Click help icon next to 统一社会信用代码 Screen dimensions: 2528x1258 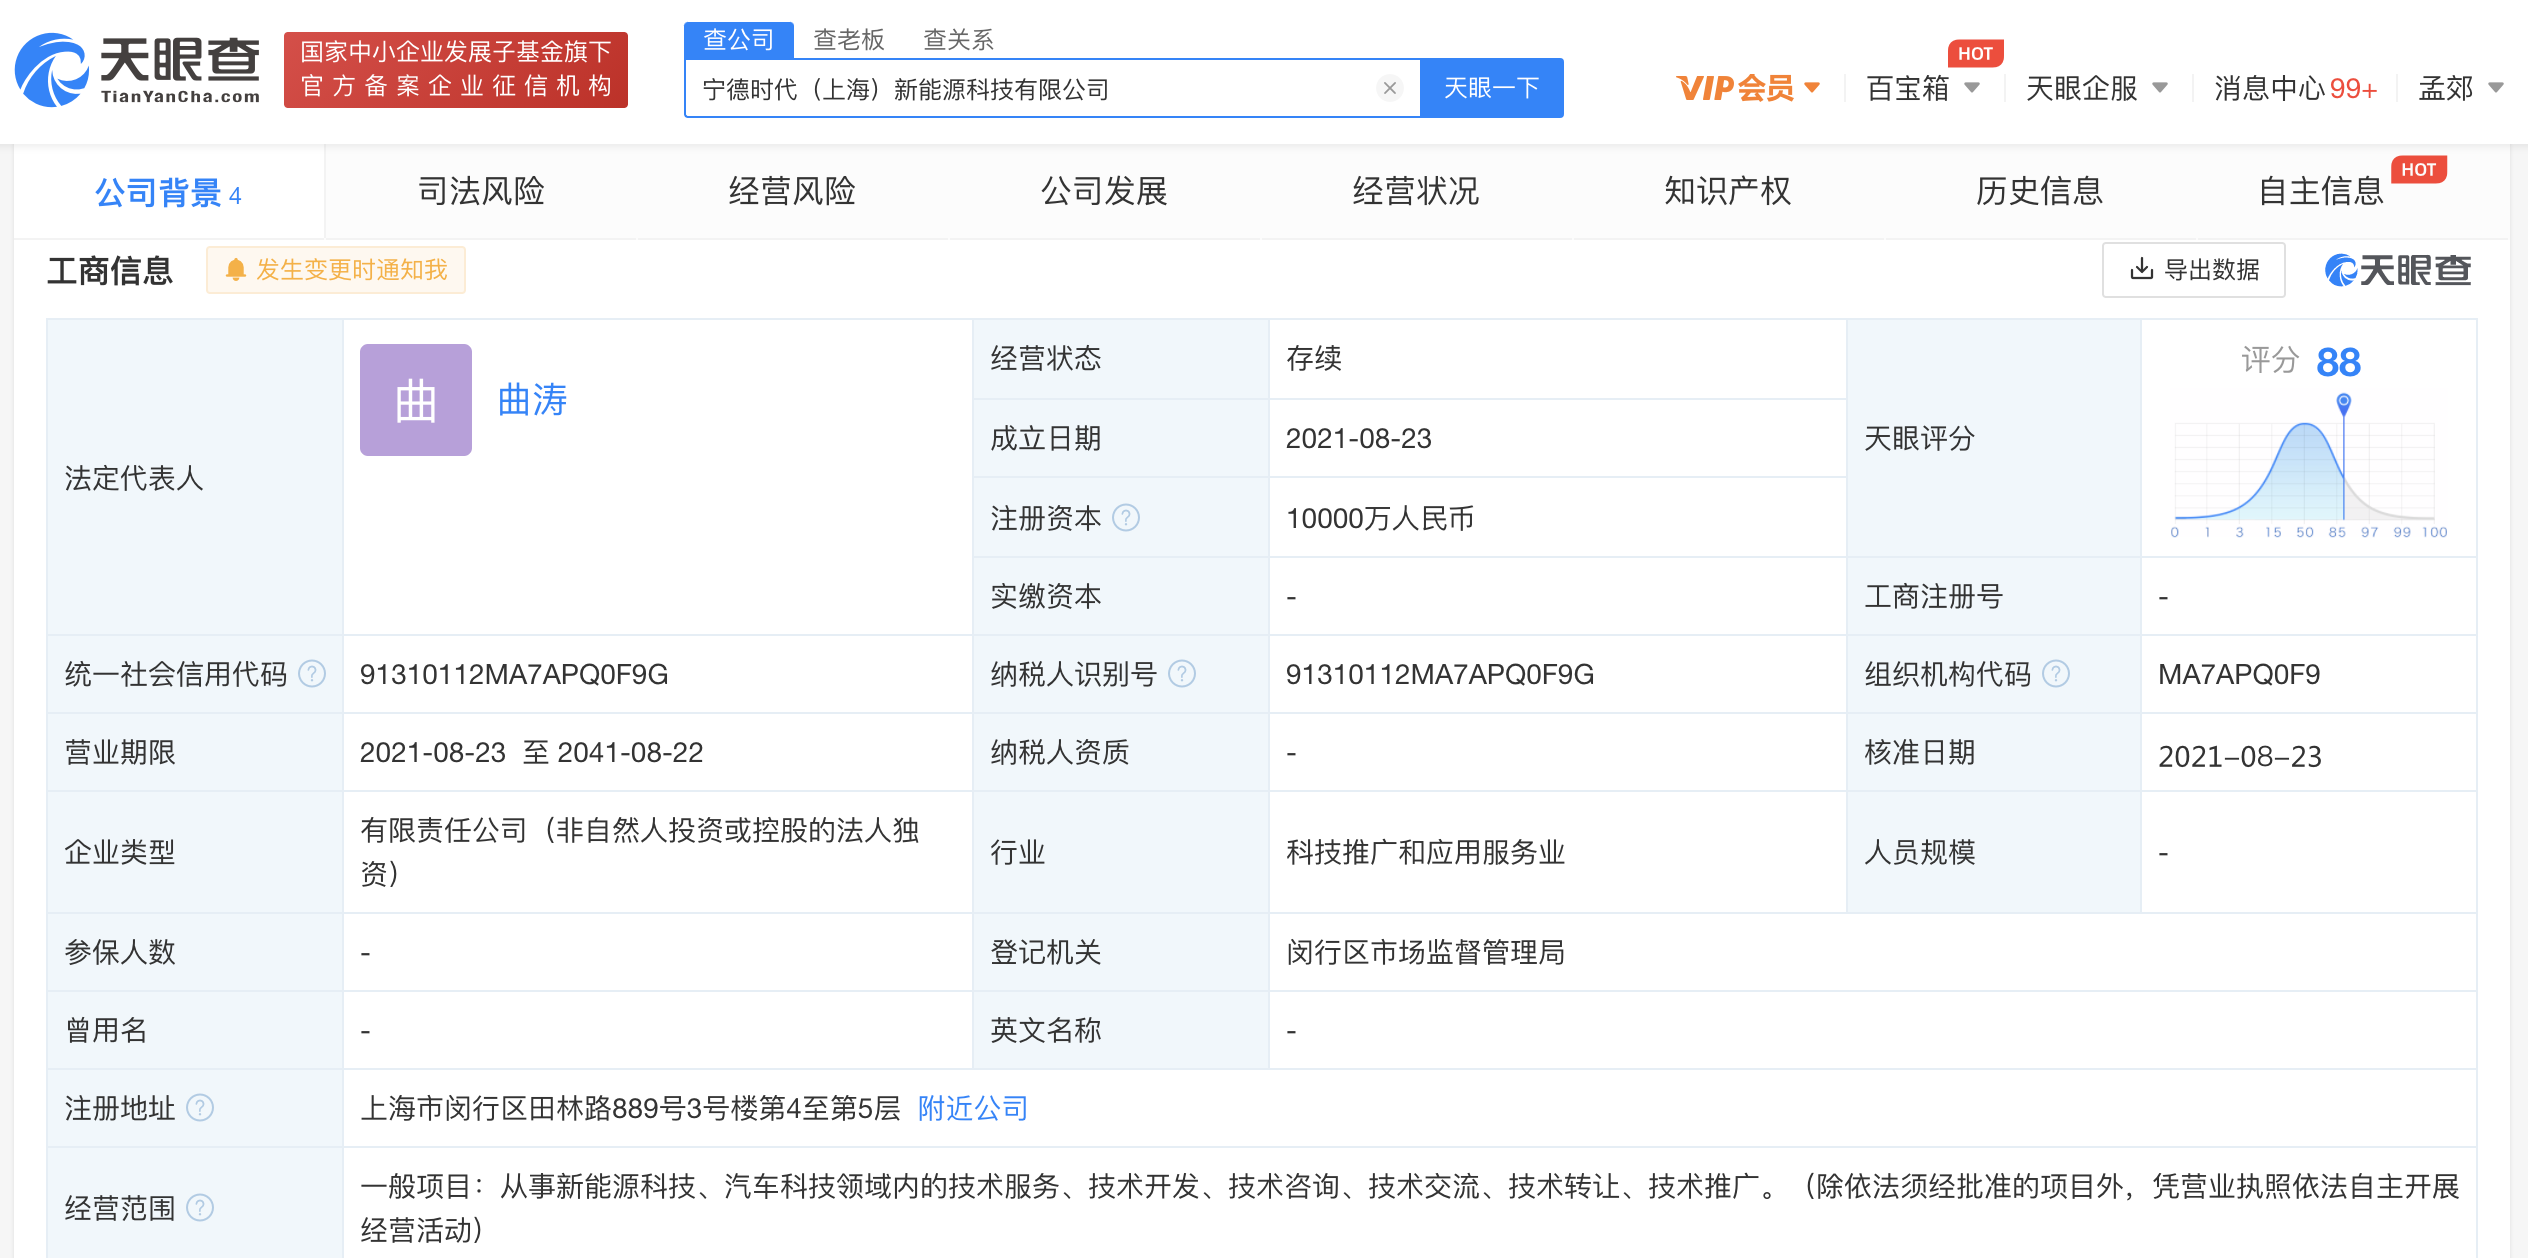[312, 674]
